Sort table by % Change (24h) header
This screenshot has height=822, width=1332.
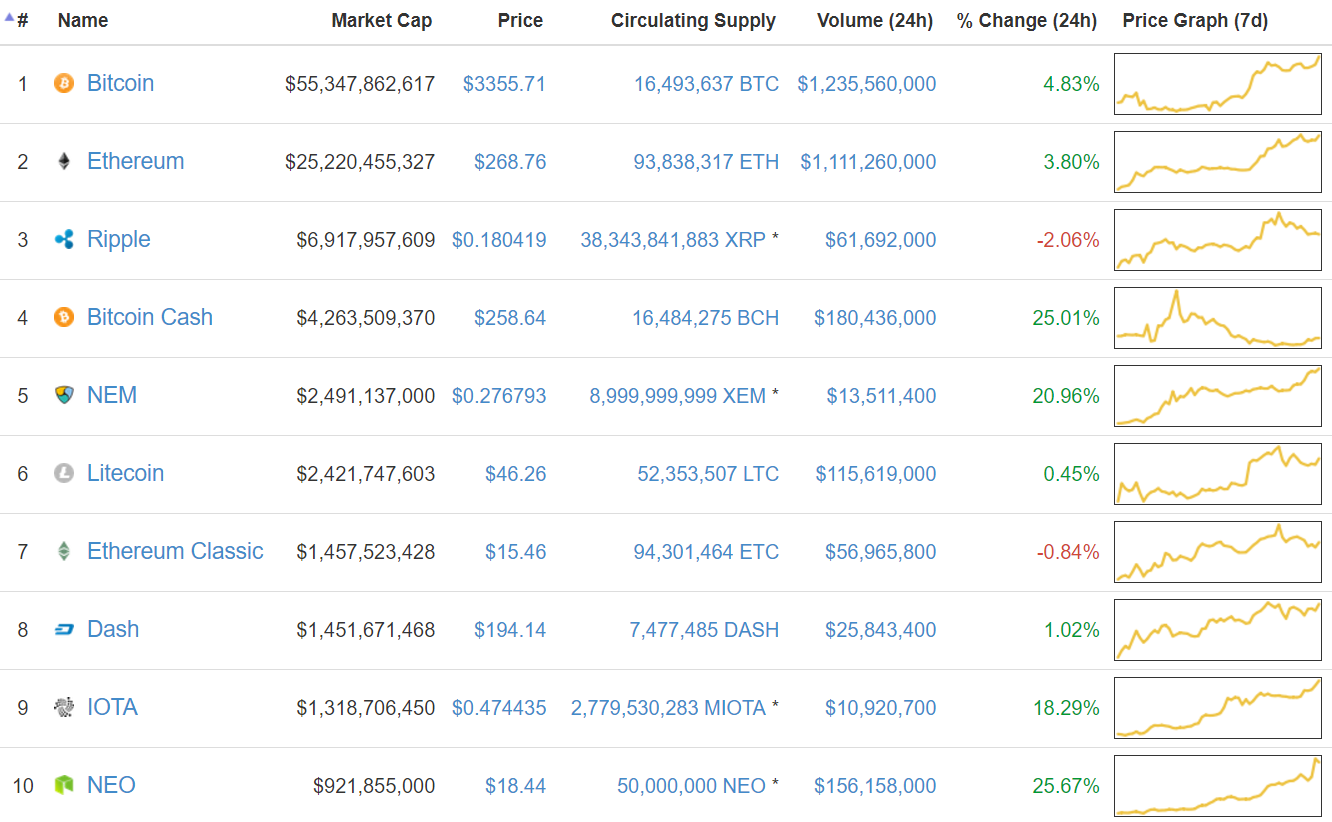pos(1026,21)
